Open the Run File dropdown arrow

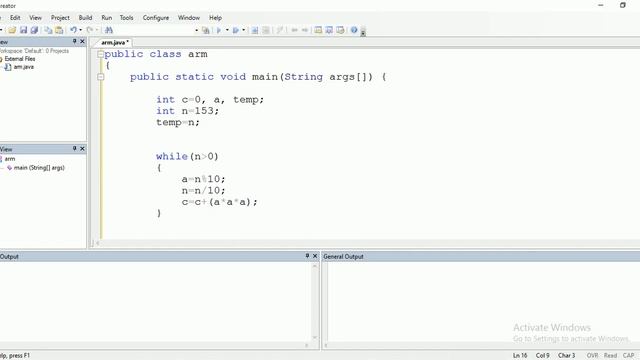tap(244, 30)
